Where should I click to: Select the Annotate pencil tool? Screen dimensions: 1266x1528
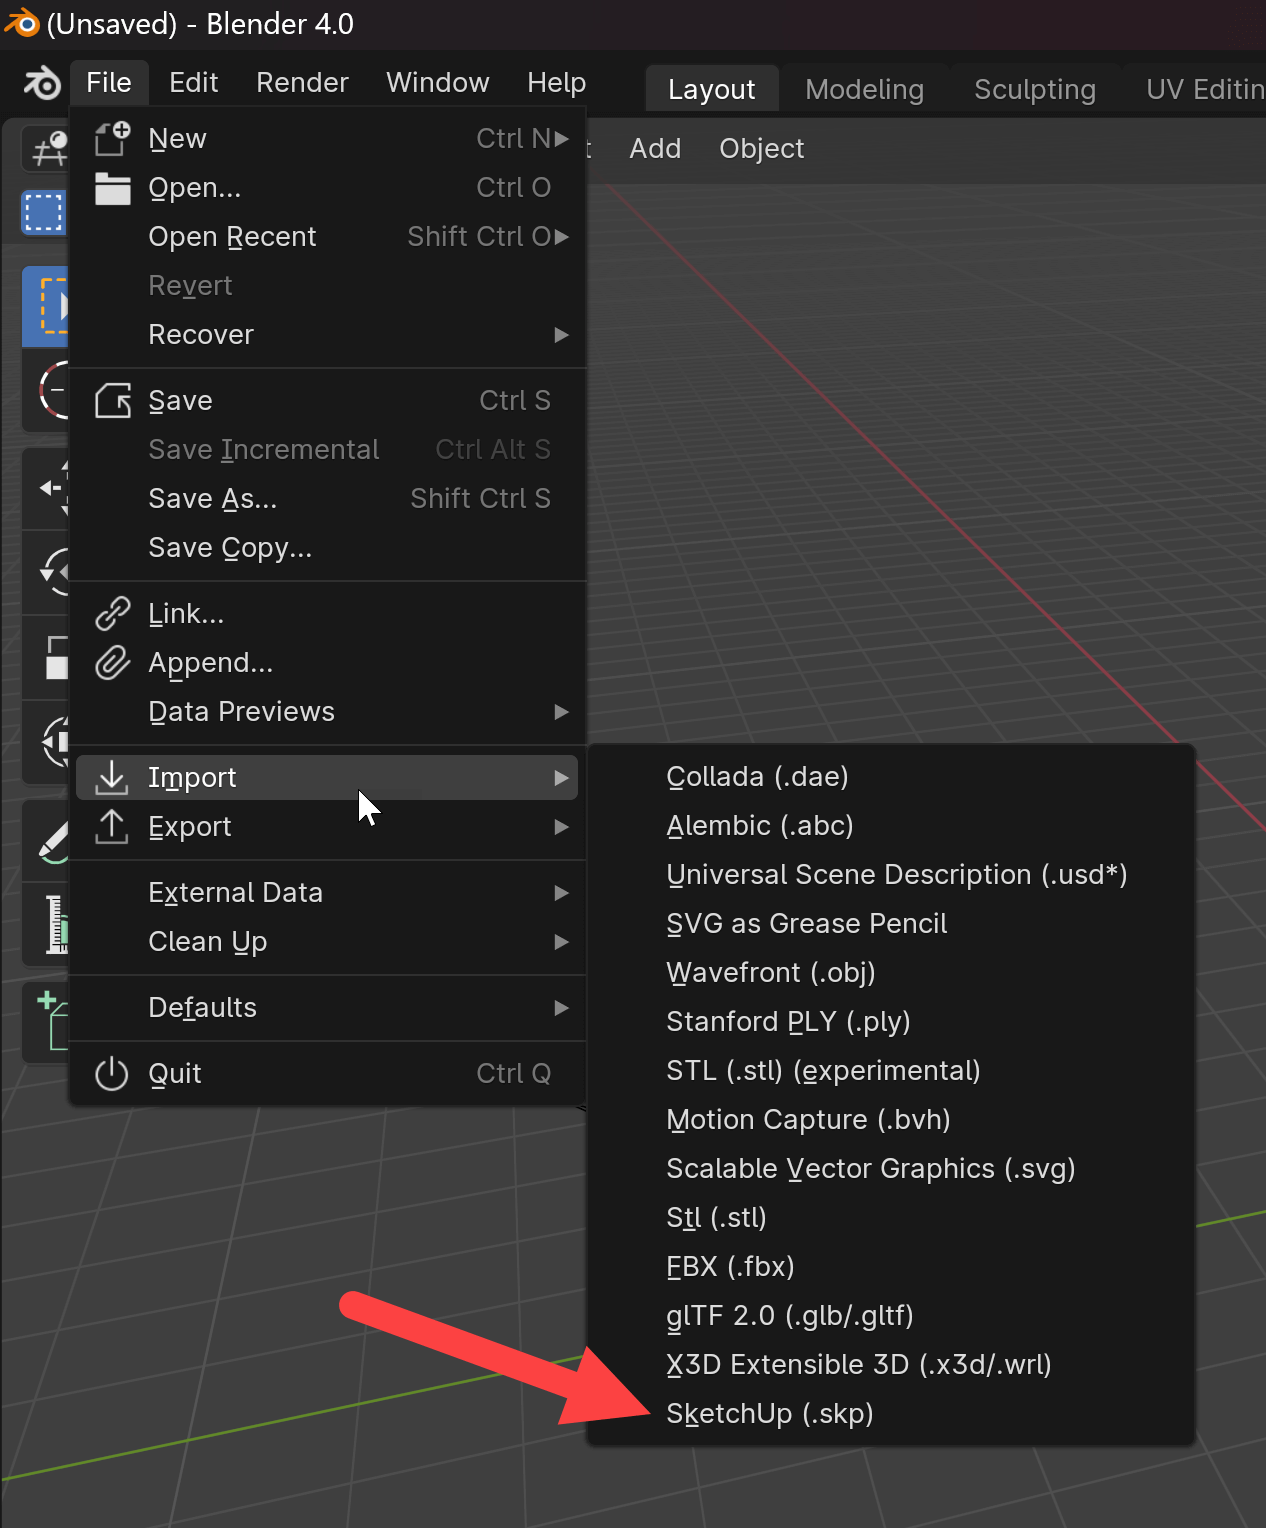[44, 838]
